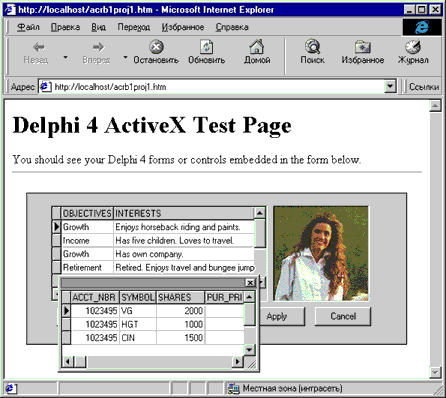
Task: Click the page icon in the address bar
Action: [x=45, y=87]
